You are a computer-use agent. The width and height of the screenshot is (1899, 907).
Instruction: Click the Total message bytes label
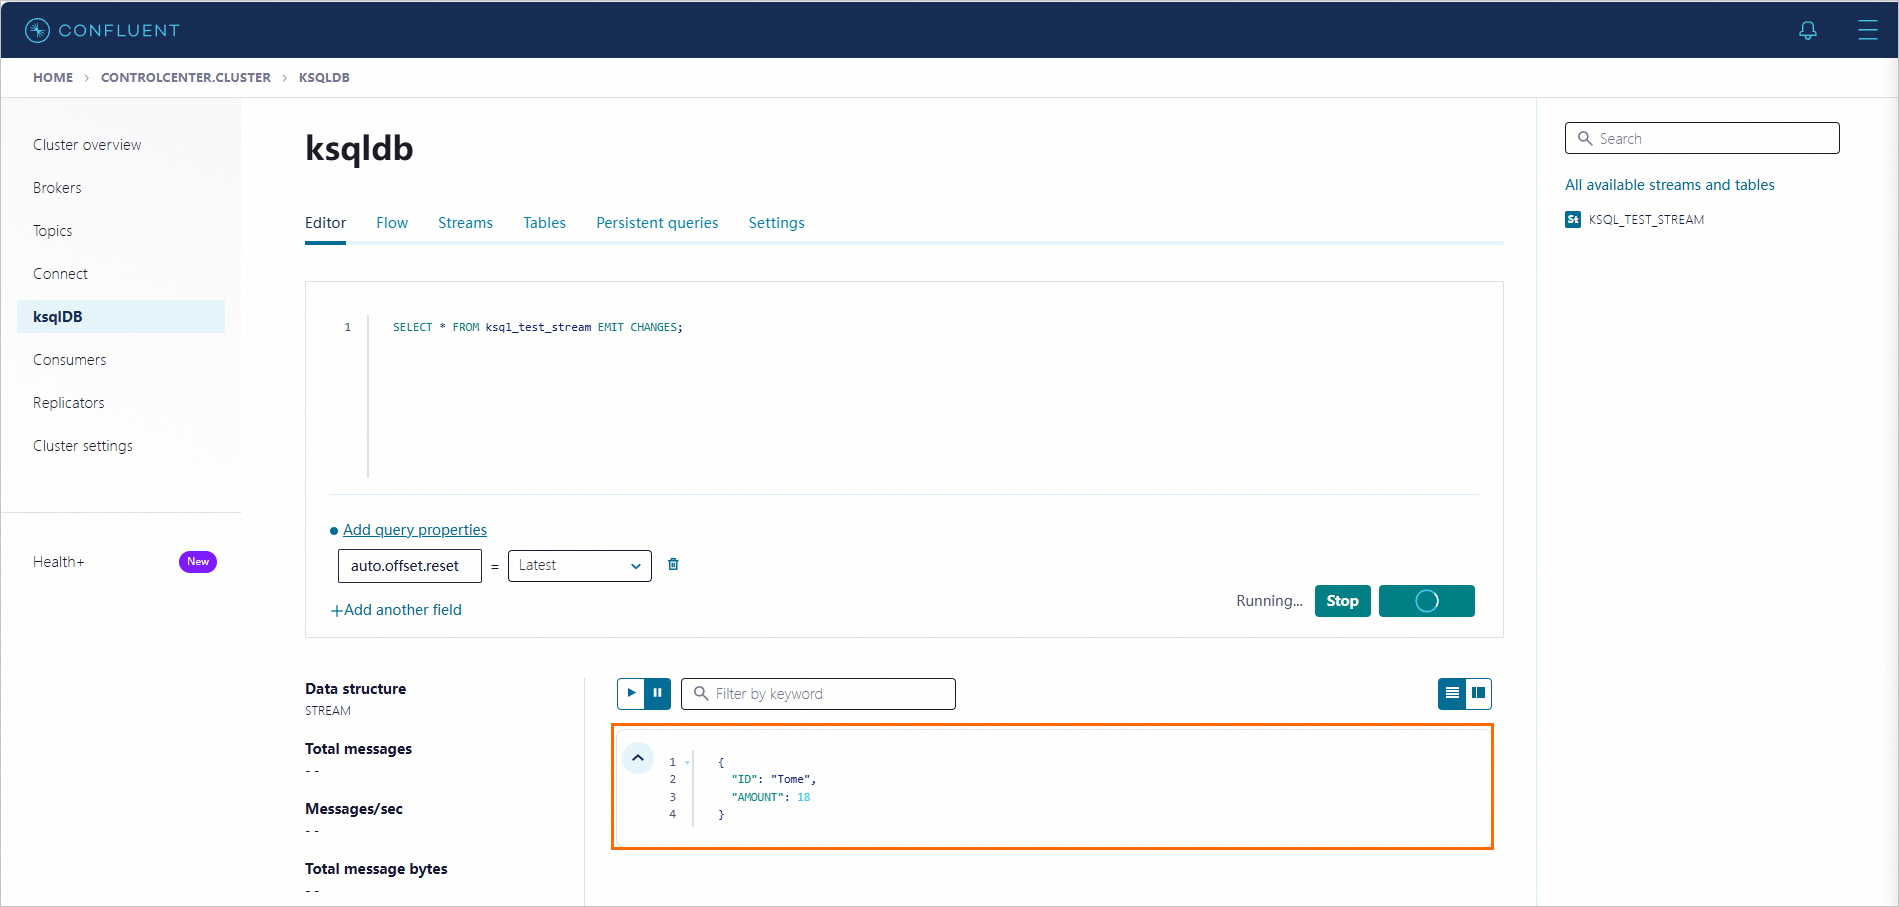pos(376,869)
